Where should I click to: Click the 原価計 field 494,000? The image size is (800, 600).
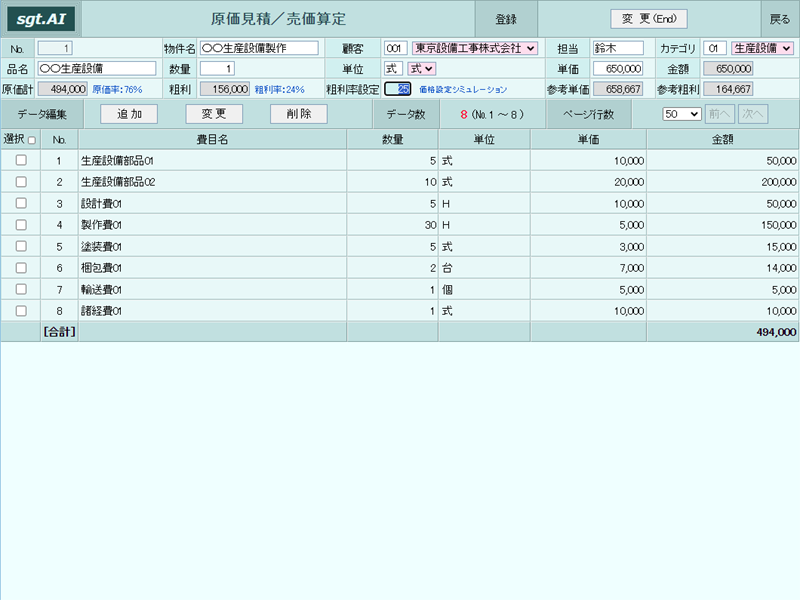pos(63,89)
